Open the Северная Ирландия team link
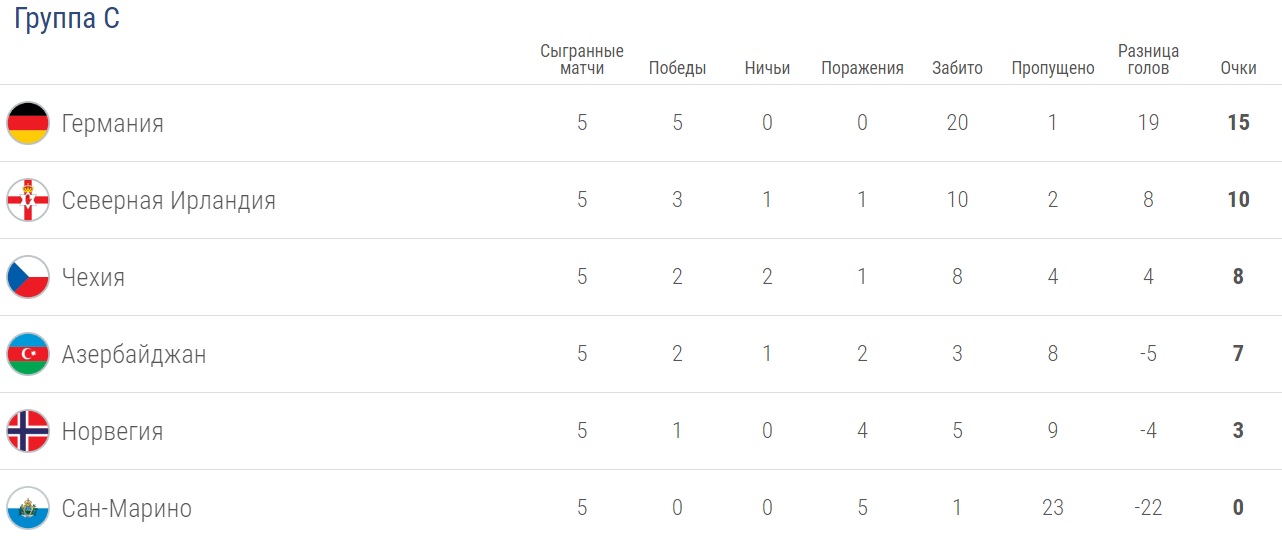The height and width of the screenshot is (548, 1282). (168, 200)
